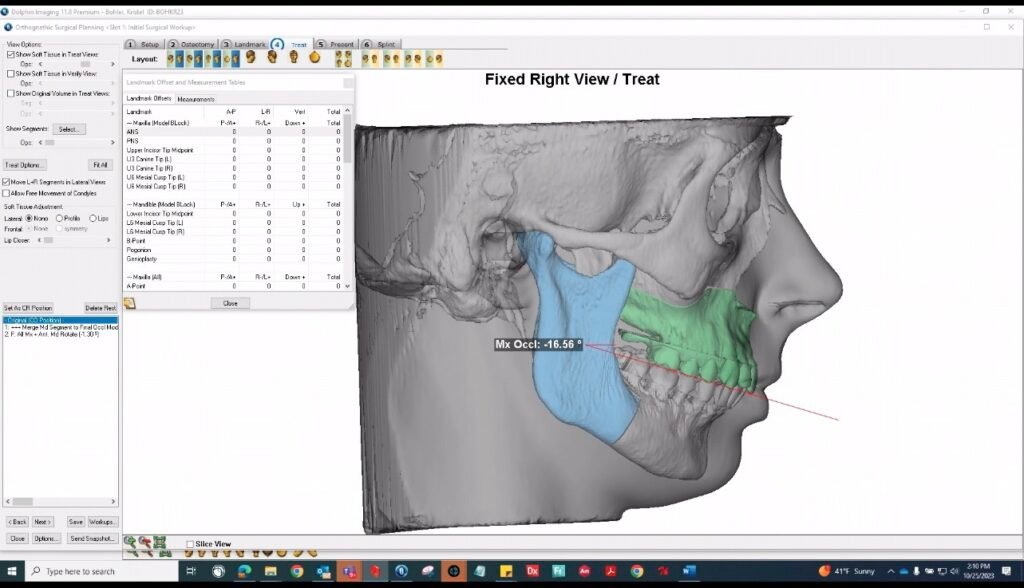
Task: Select the Profile lateral radio button
Action: click(x=59, y=218)
